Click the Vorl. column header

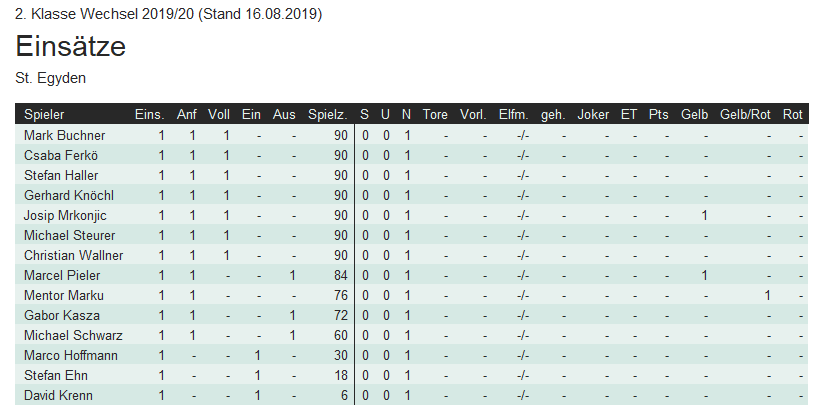click(473, 114)
